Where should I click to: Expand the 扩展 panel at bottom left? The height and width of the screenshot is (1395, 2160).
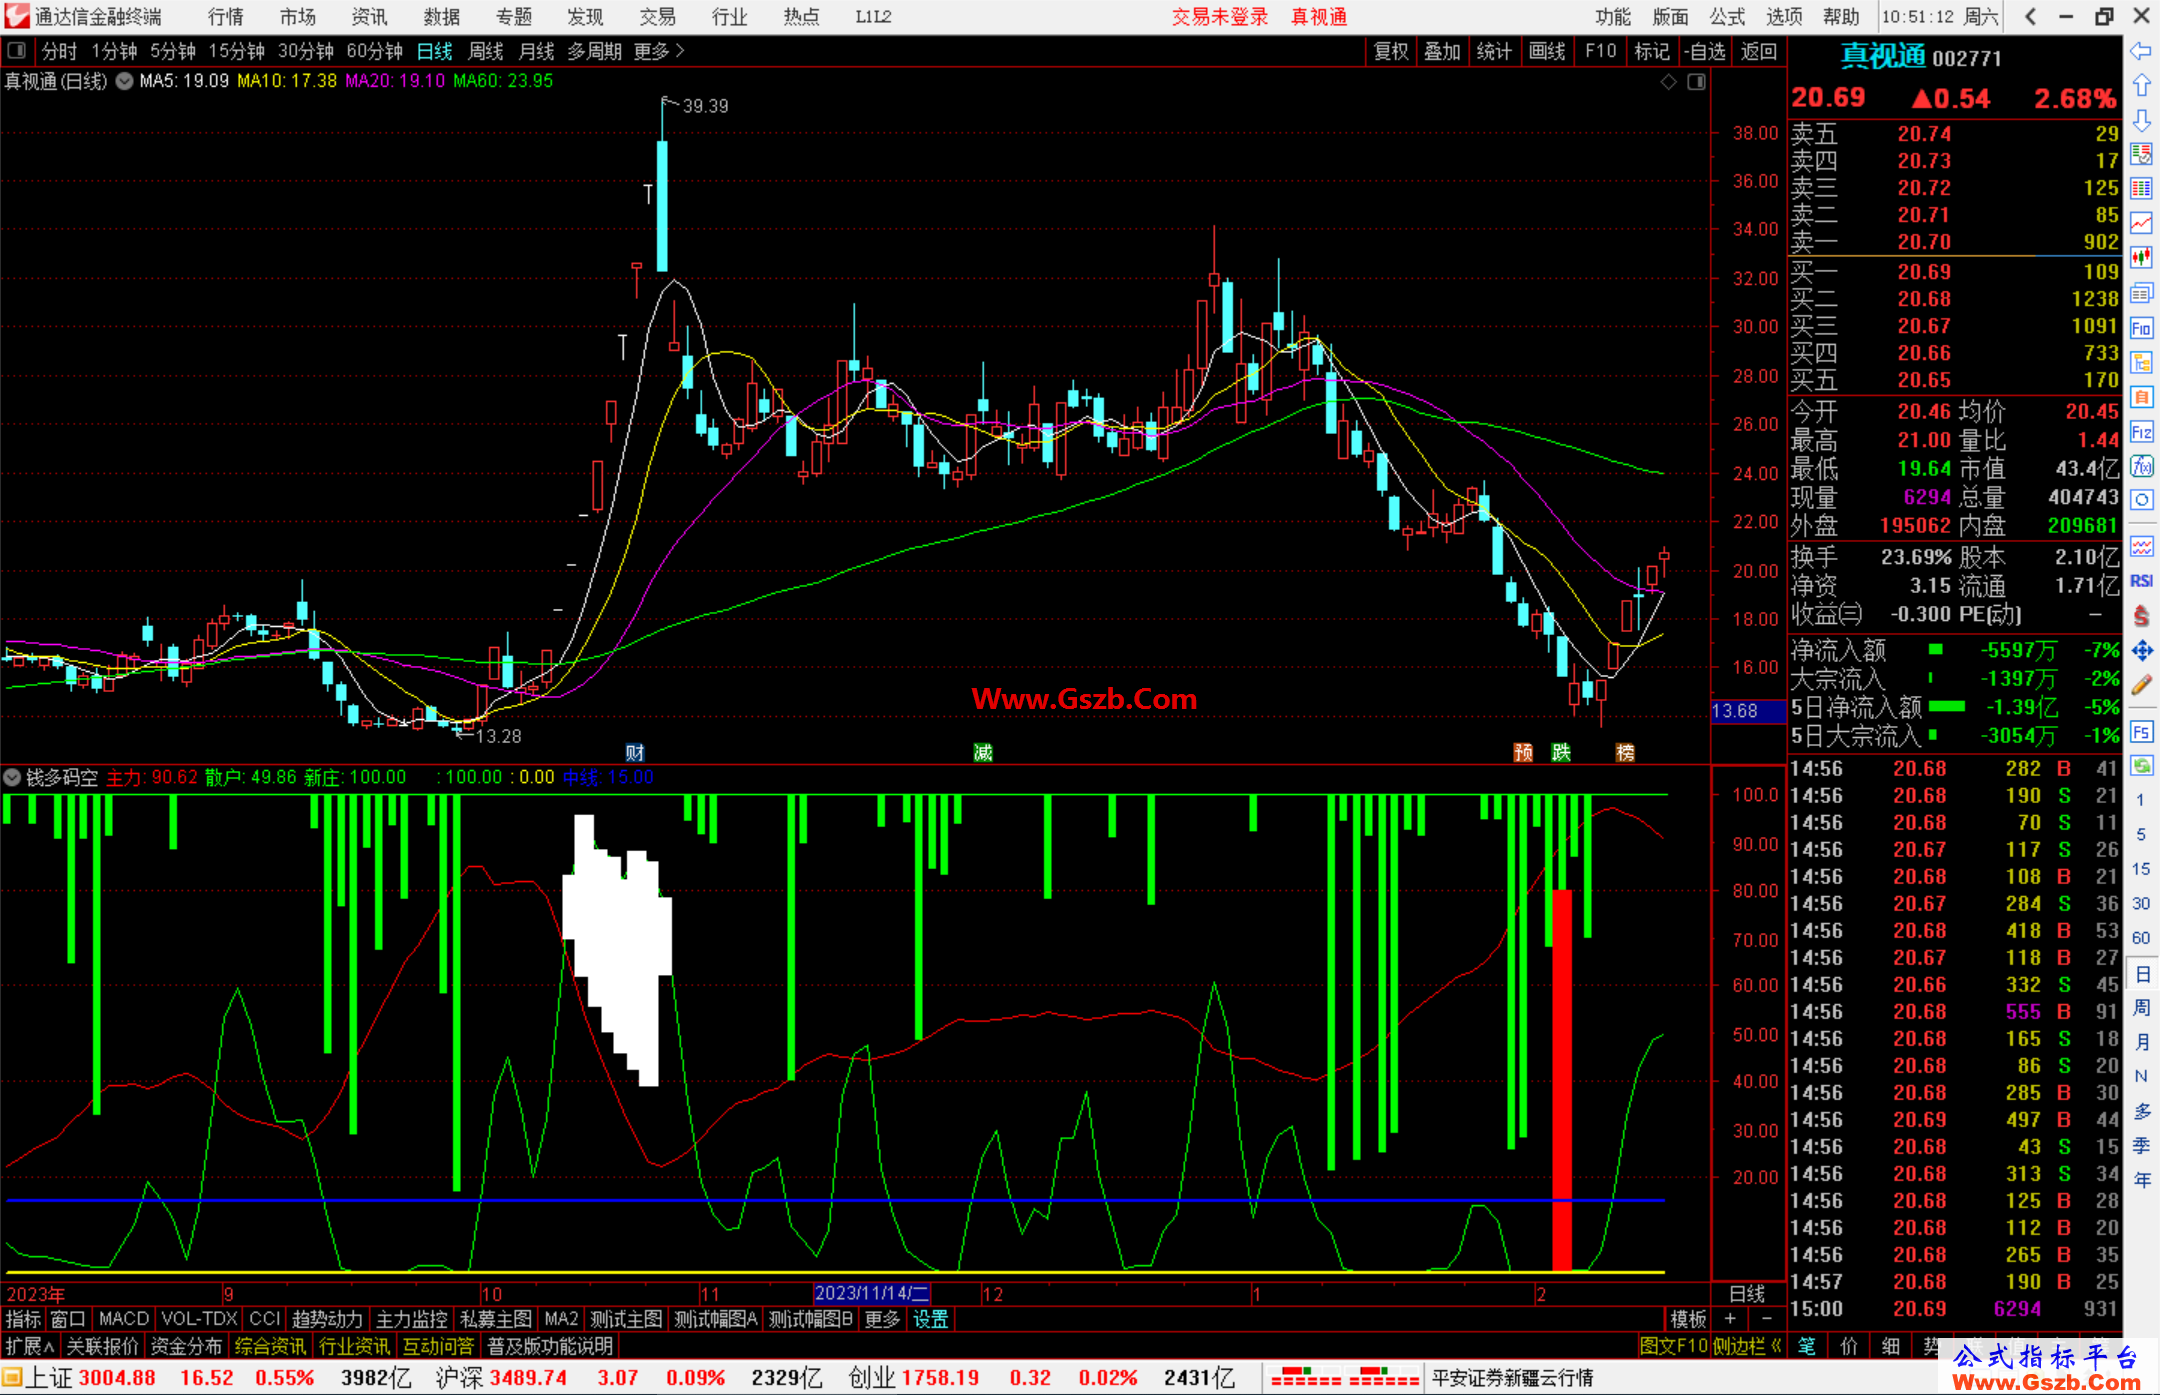[x=30, y=1346]
